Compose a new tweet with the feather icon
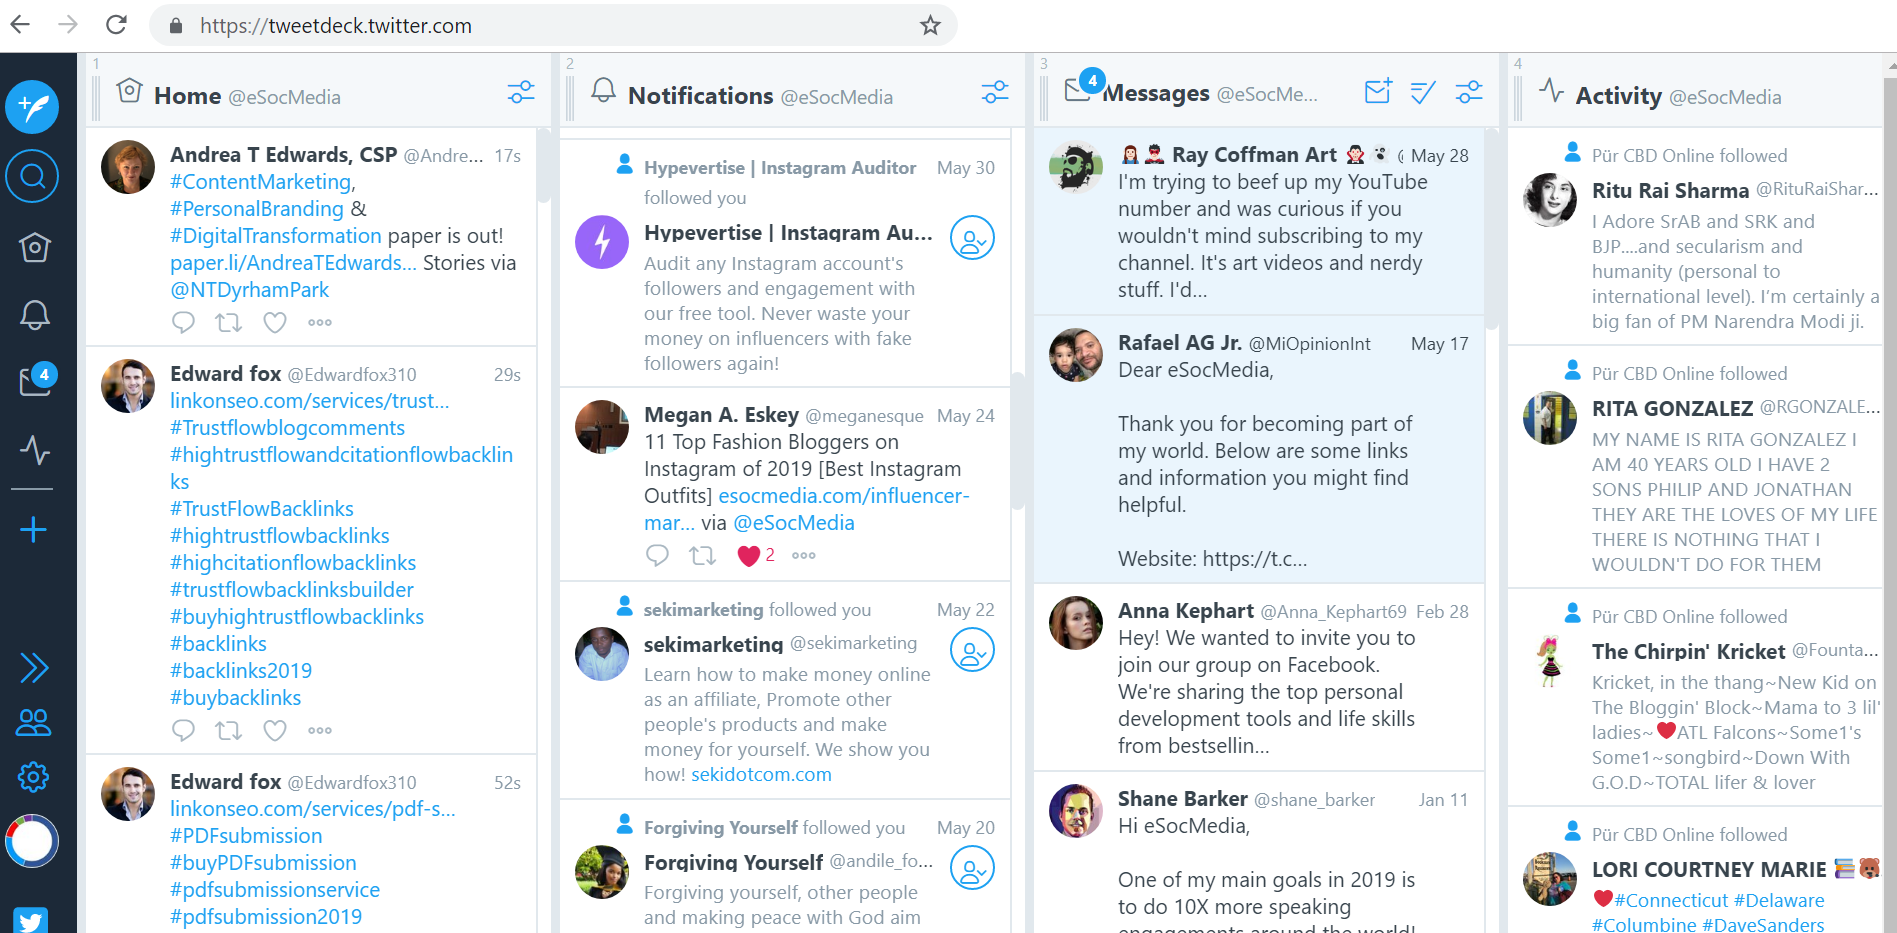Screen dimensions: 1897x933 pyautogui.click(x=33, y=107)
